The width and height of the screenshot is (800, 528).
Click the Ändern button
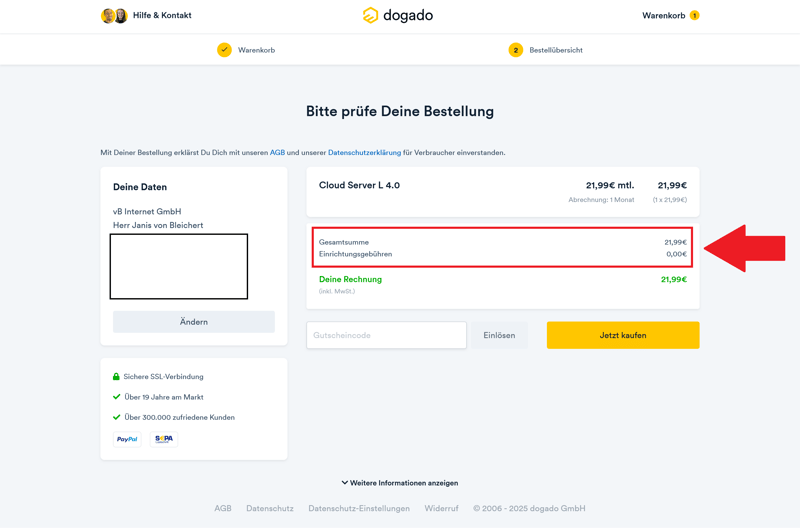(x=193, y=322)
